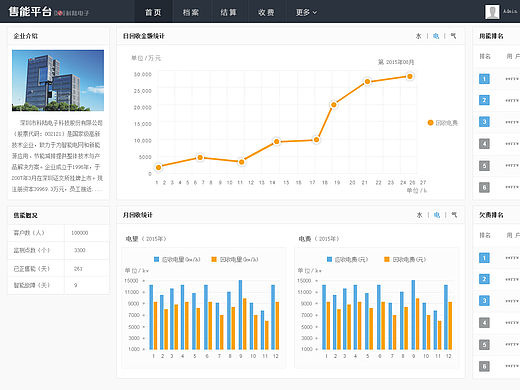
Task: Click rank 2 badge in 用能排名 list
Action: tap(484, 100)
